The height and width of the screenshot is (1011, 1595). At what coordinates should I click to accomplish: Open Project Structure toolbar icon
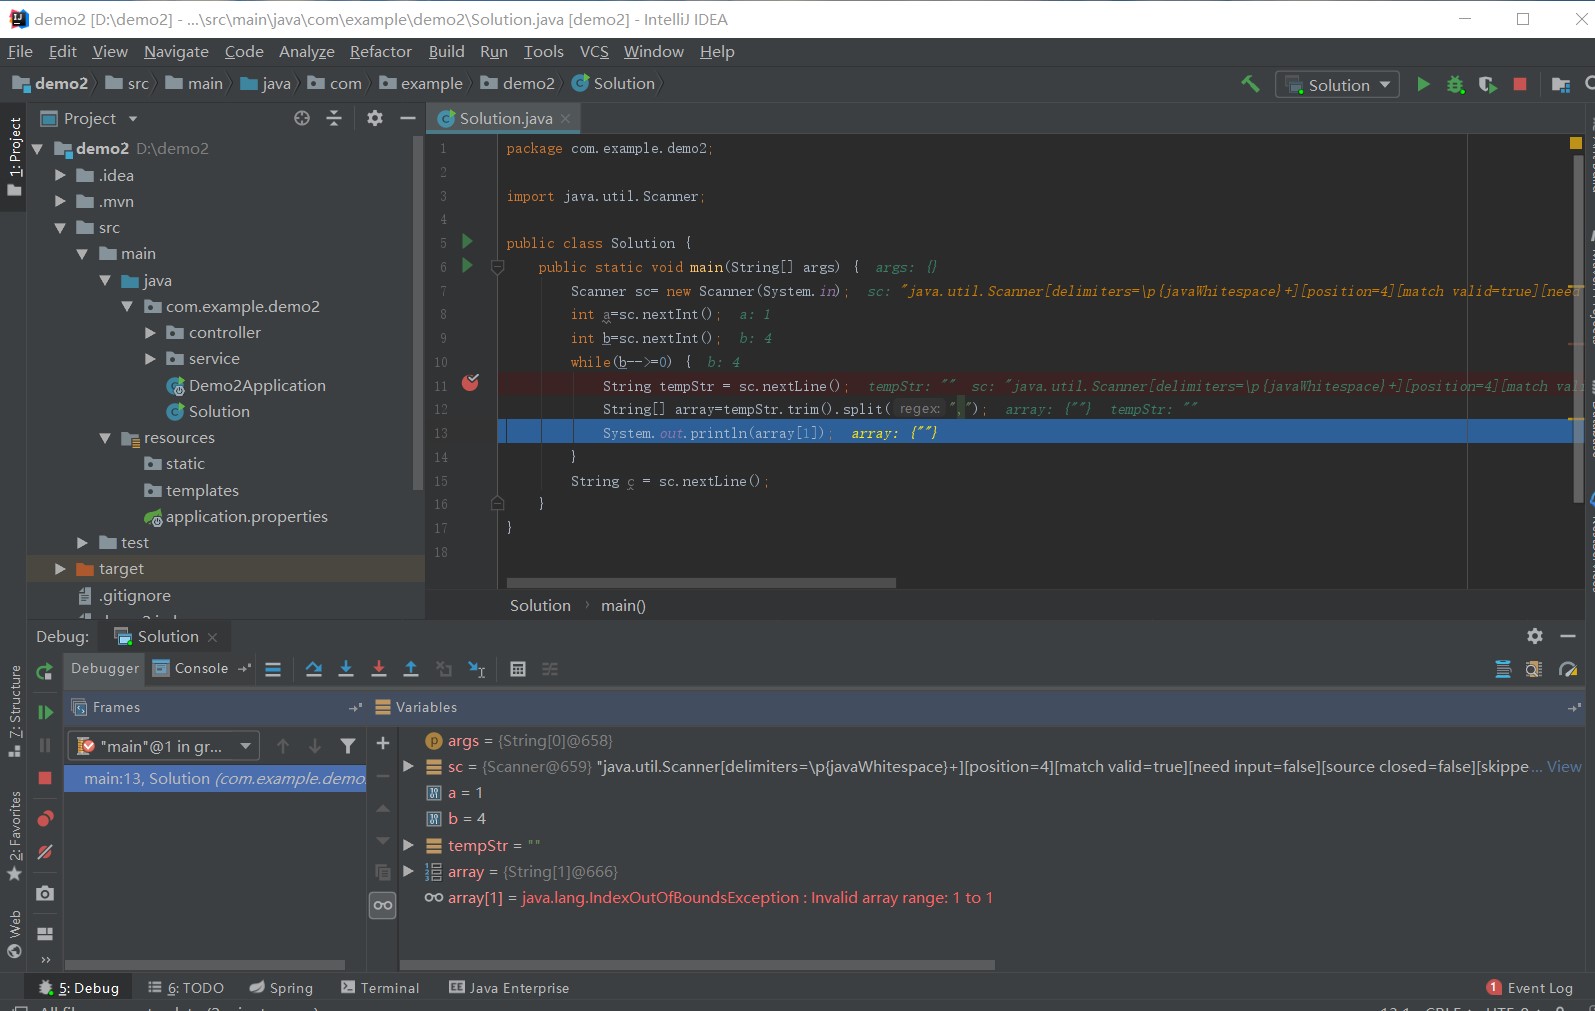[1560, 85]
